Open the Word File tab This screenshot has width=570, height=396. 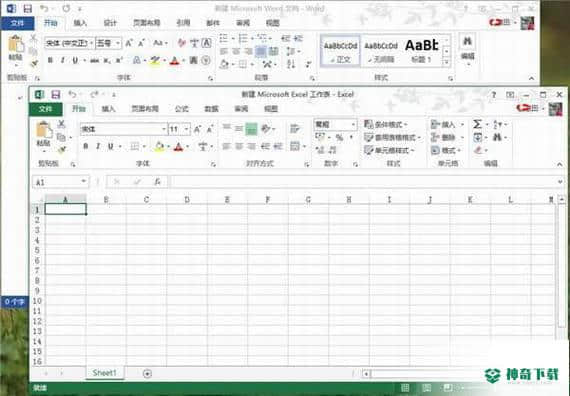coord(17,23)
